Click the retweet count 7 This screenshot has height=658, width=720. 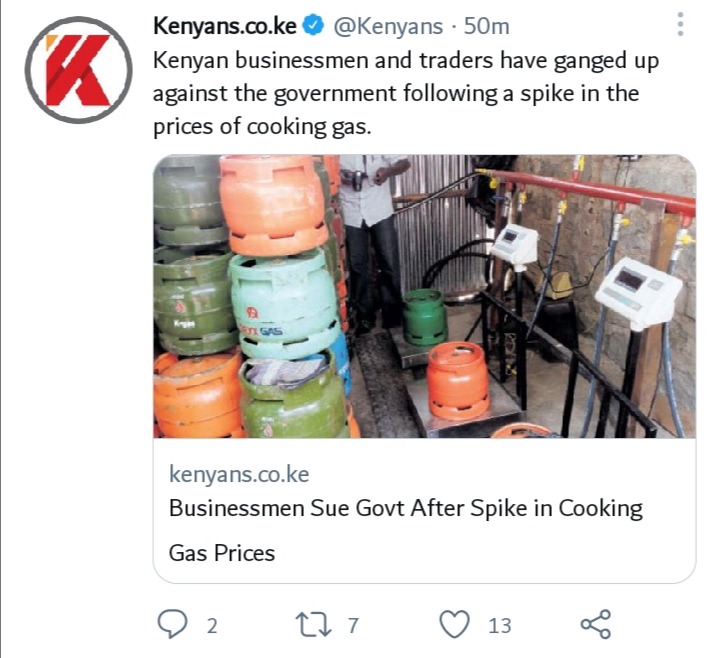coord(353,626)
